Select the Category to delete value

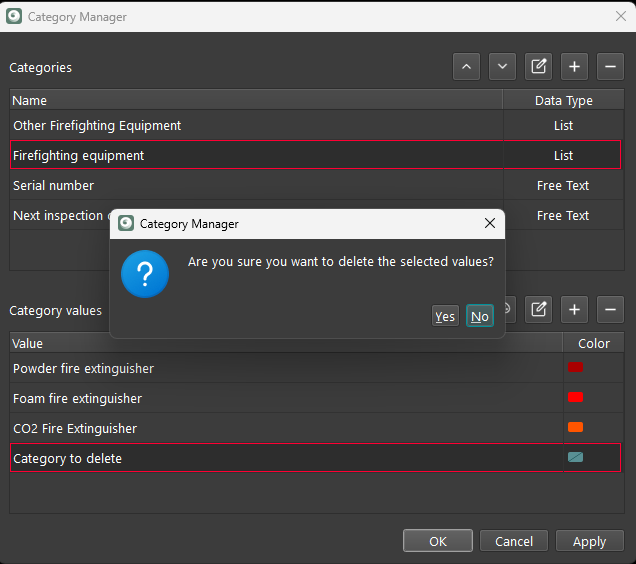[x=68, y=458]
